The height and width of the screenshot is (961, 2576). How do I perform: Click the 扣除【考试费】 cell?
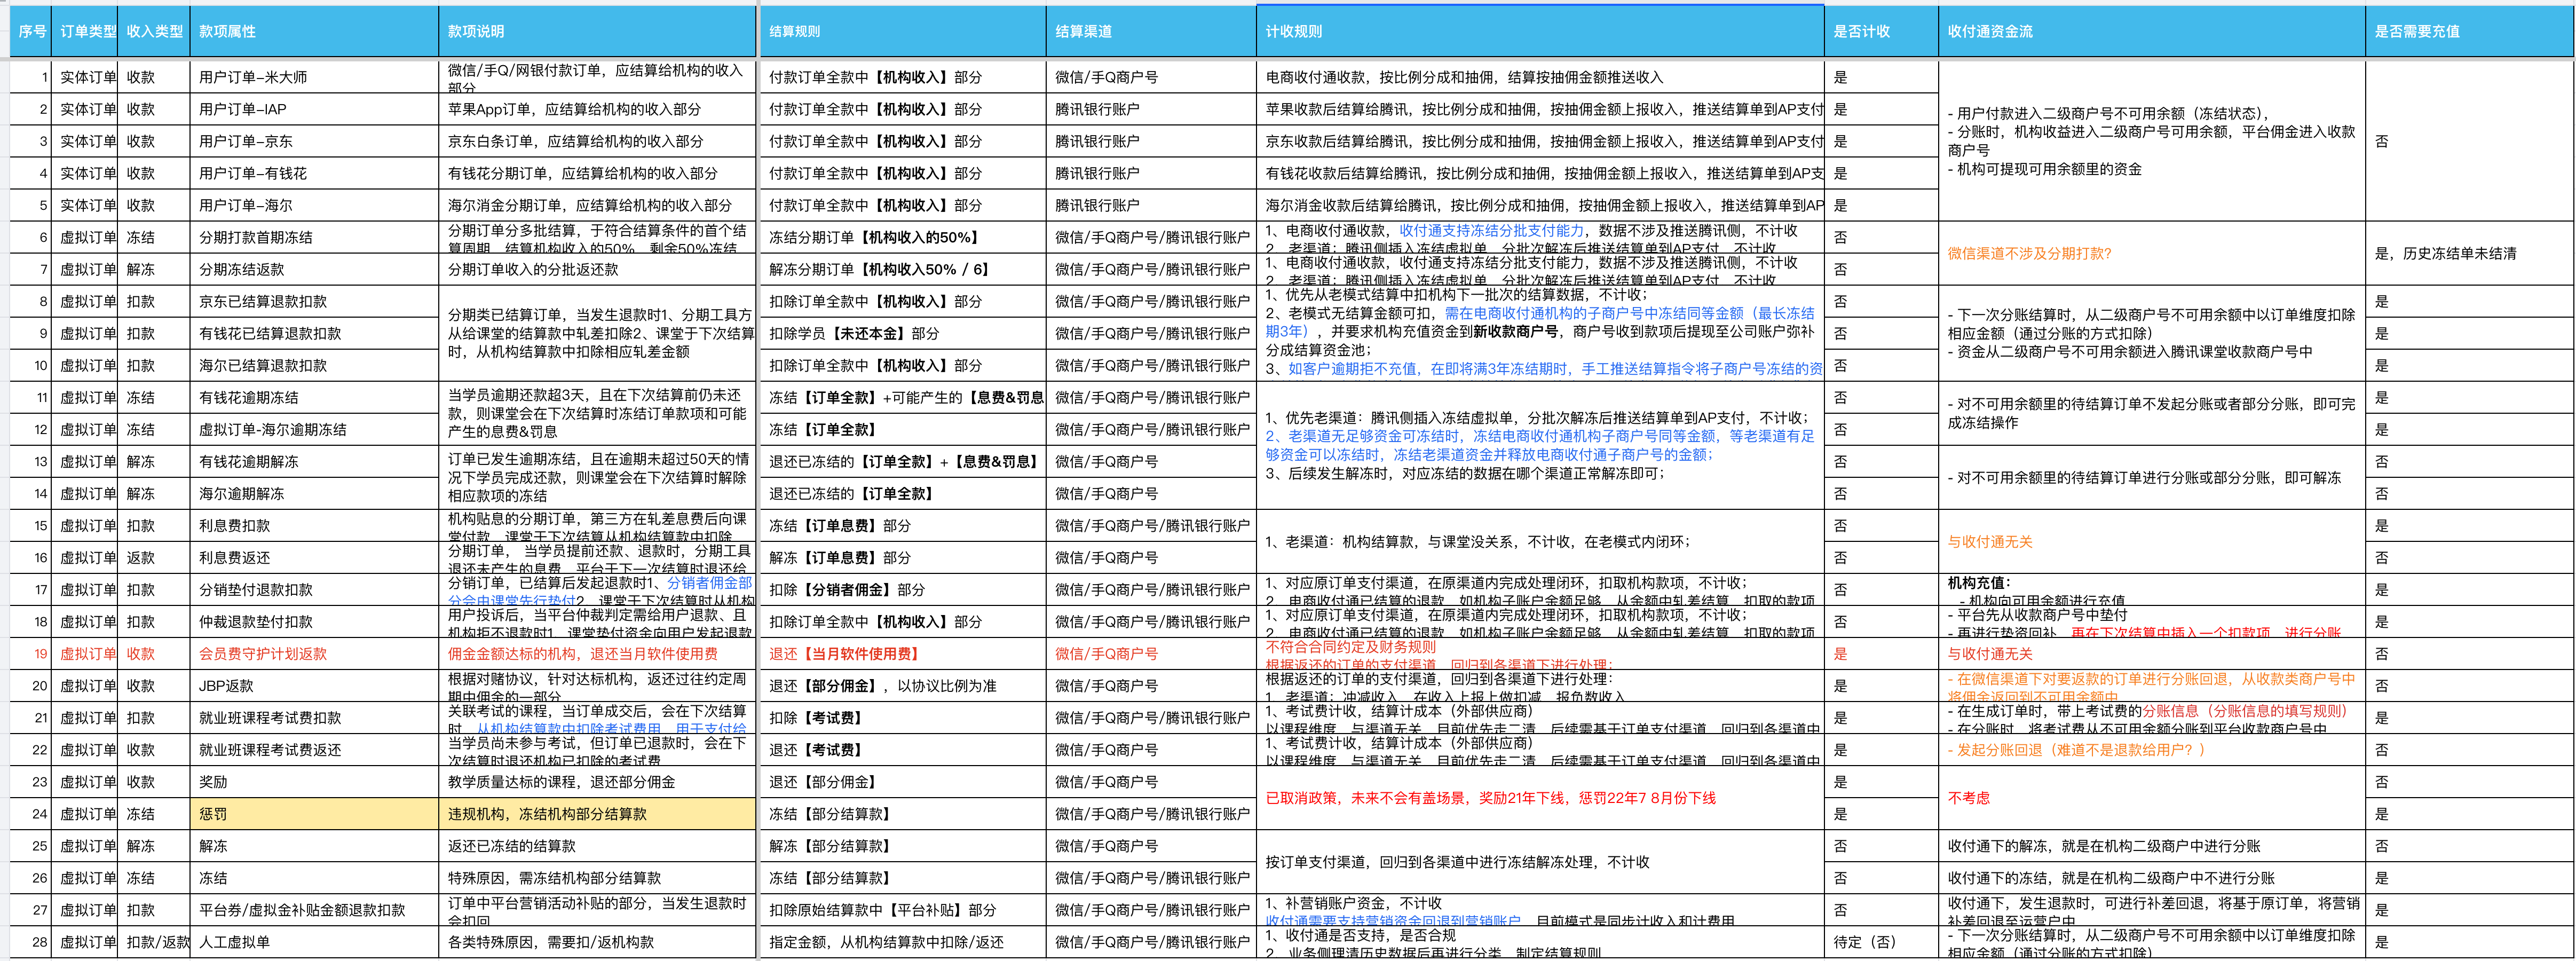[903, 717]
